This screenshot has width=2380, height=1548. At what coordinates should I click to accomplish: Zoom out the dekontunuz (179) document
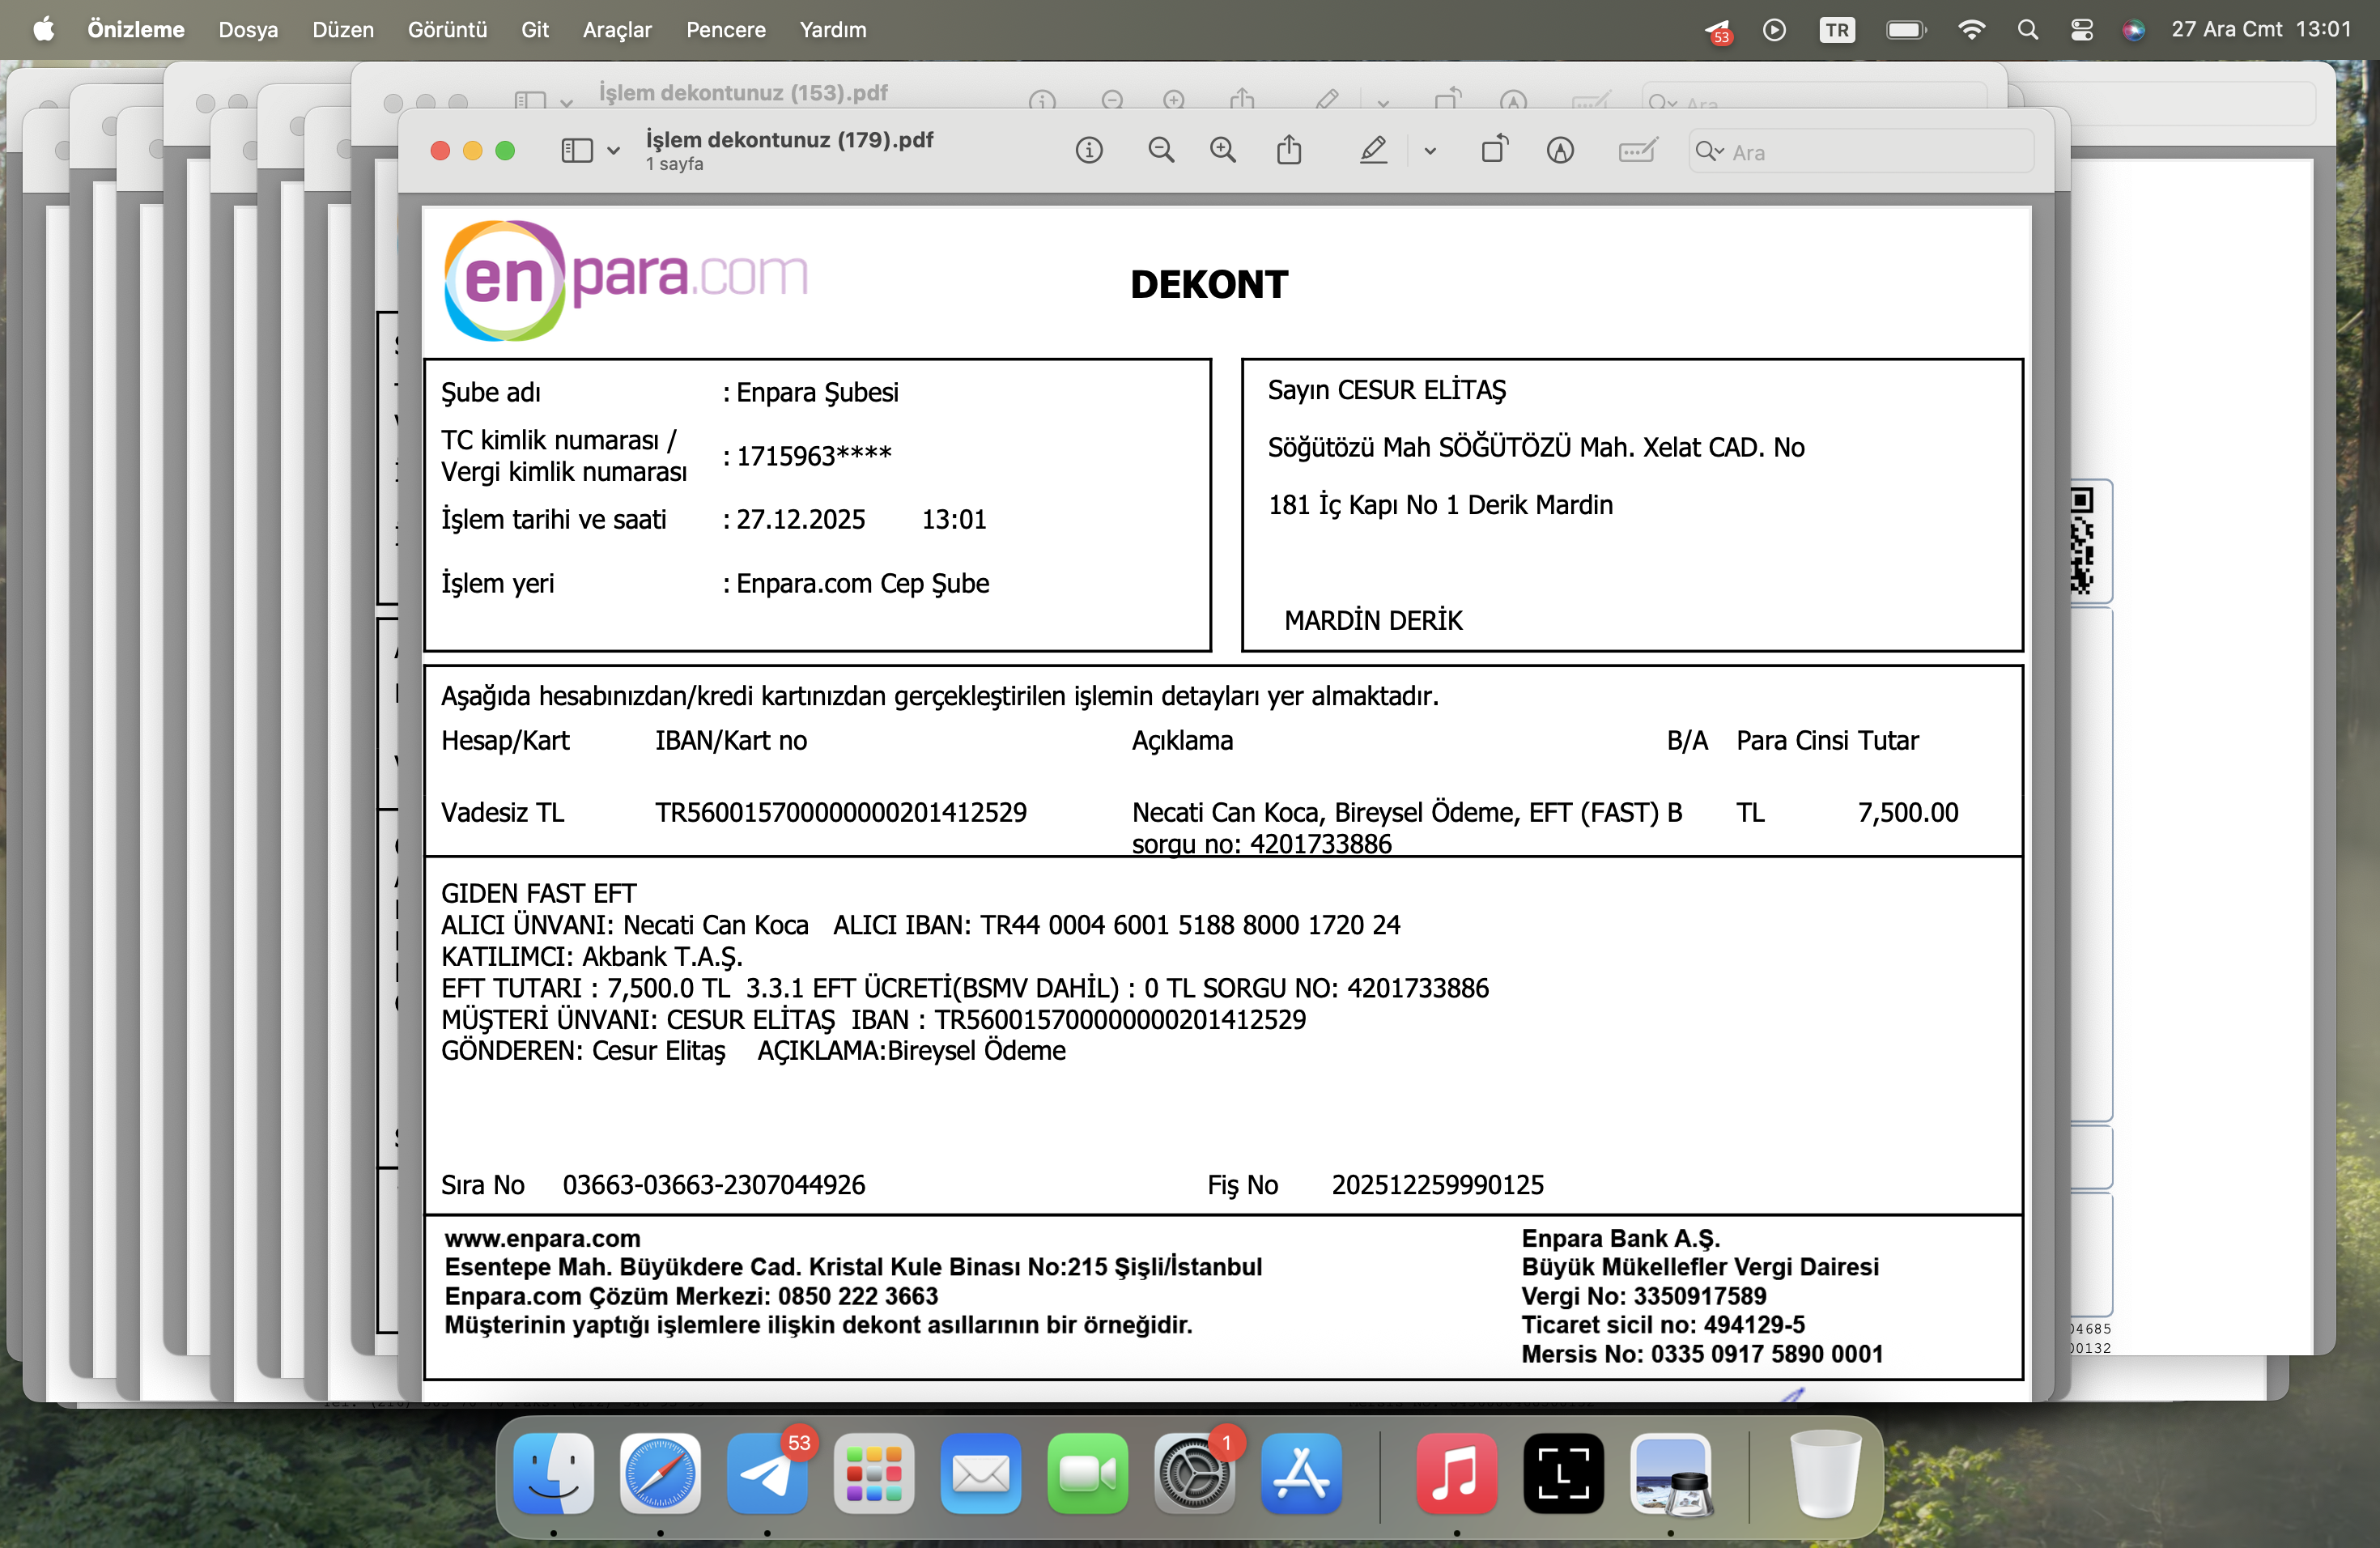1161,151
